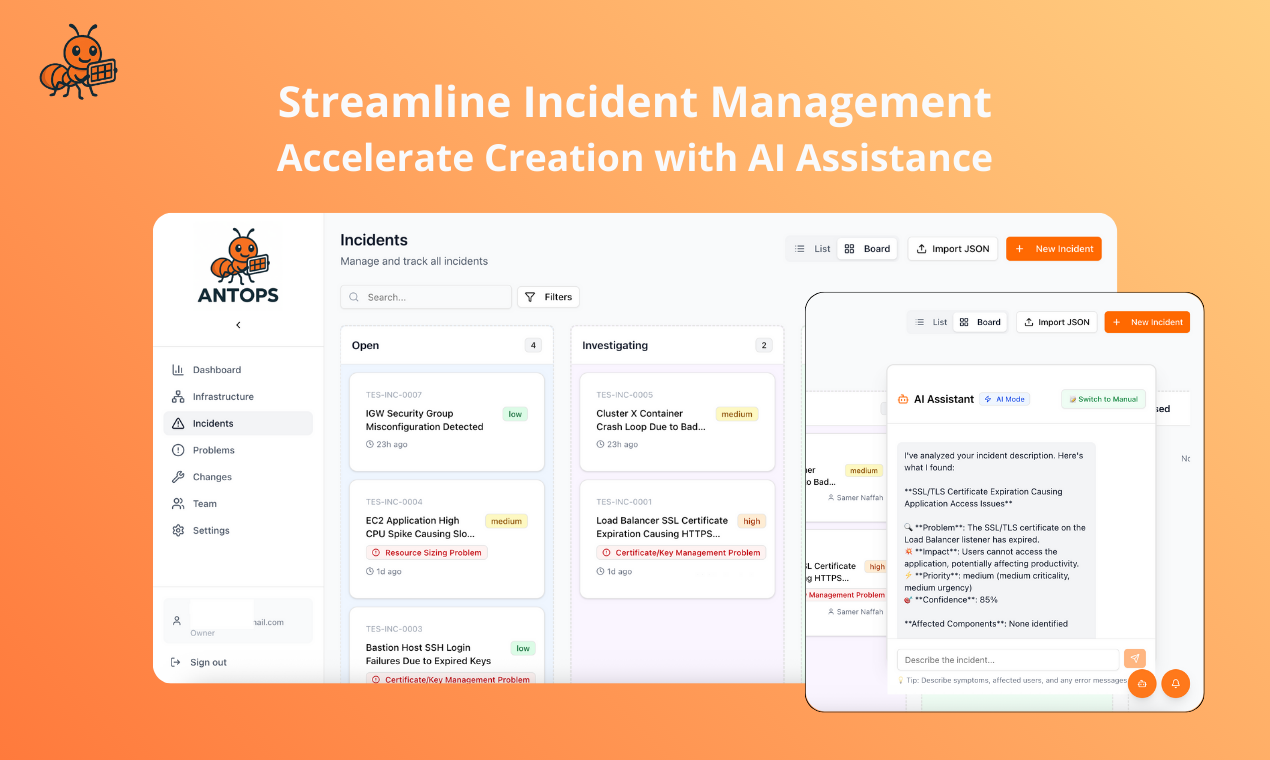The image size is (1270, 760).
Task: Focus the Describe the incident field
Action: (1008, 660)
